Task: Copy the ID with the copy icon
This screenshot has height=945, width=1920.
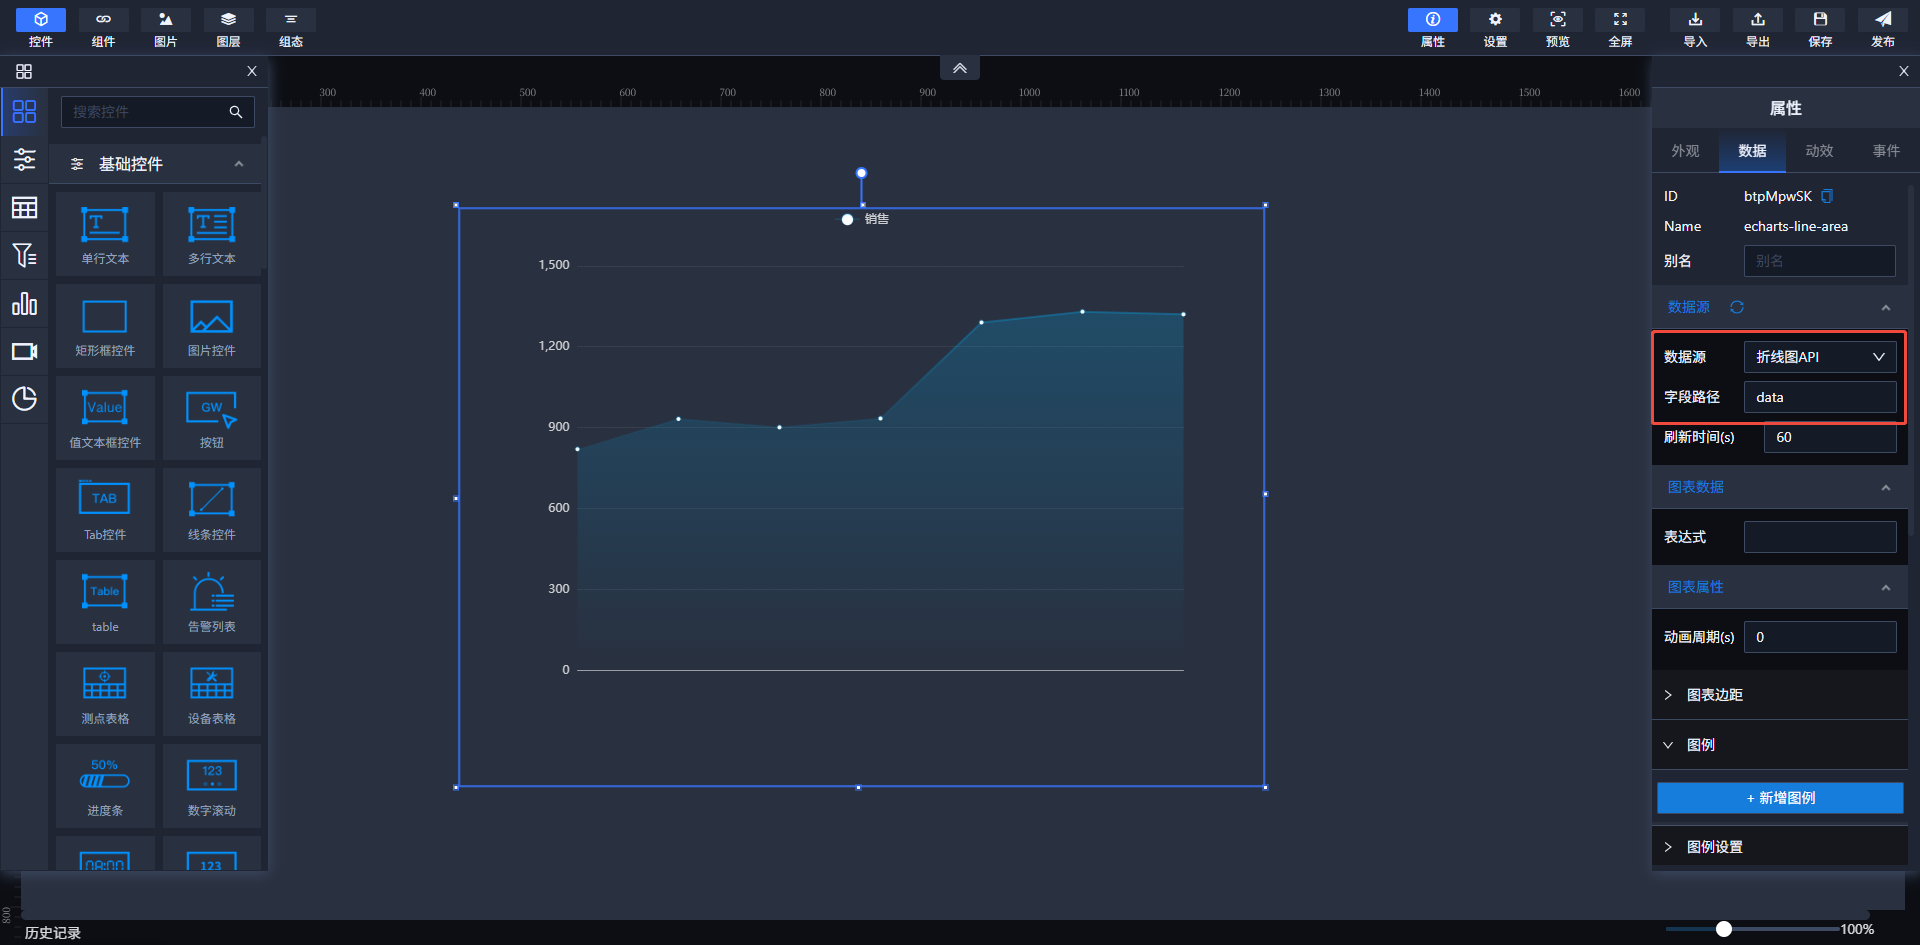Action: [x=1827, y=196]
